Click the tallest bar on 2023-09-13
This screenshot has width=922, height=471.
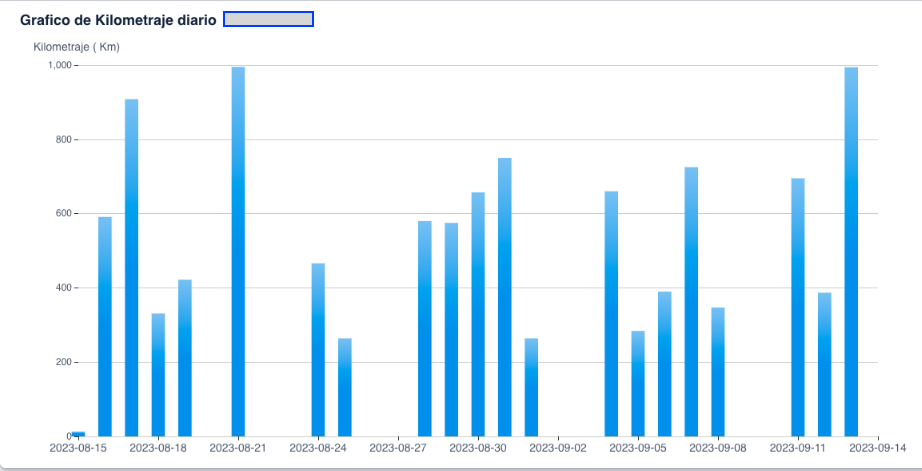[851, 251]
